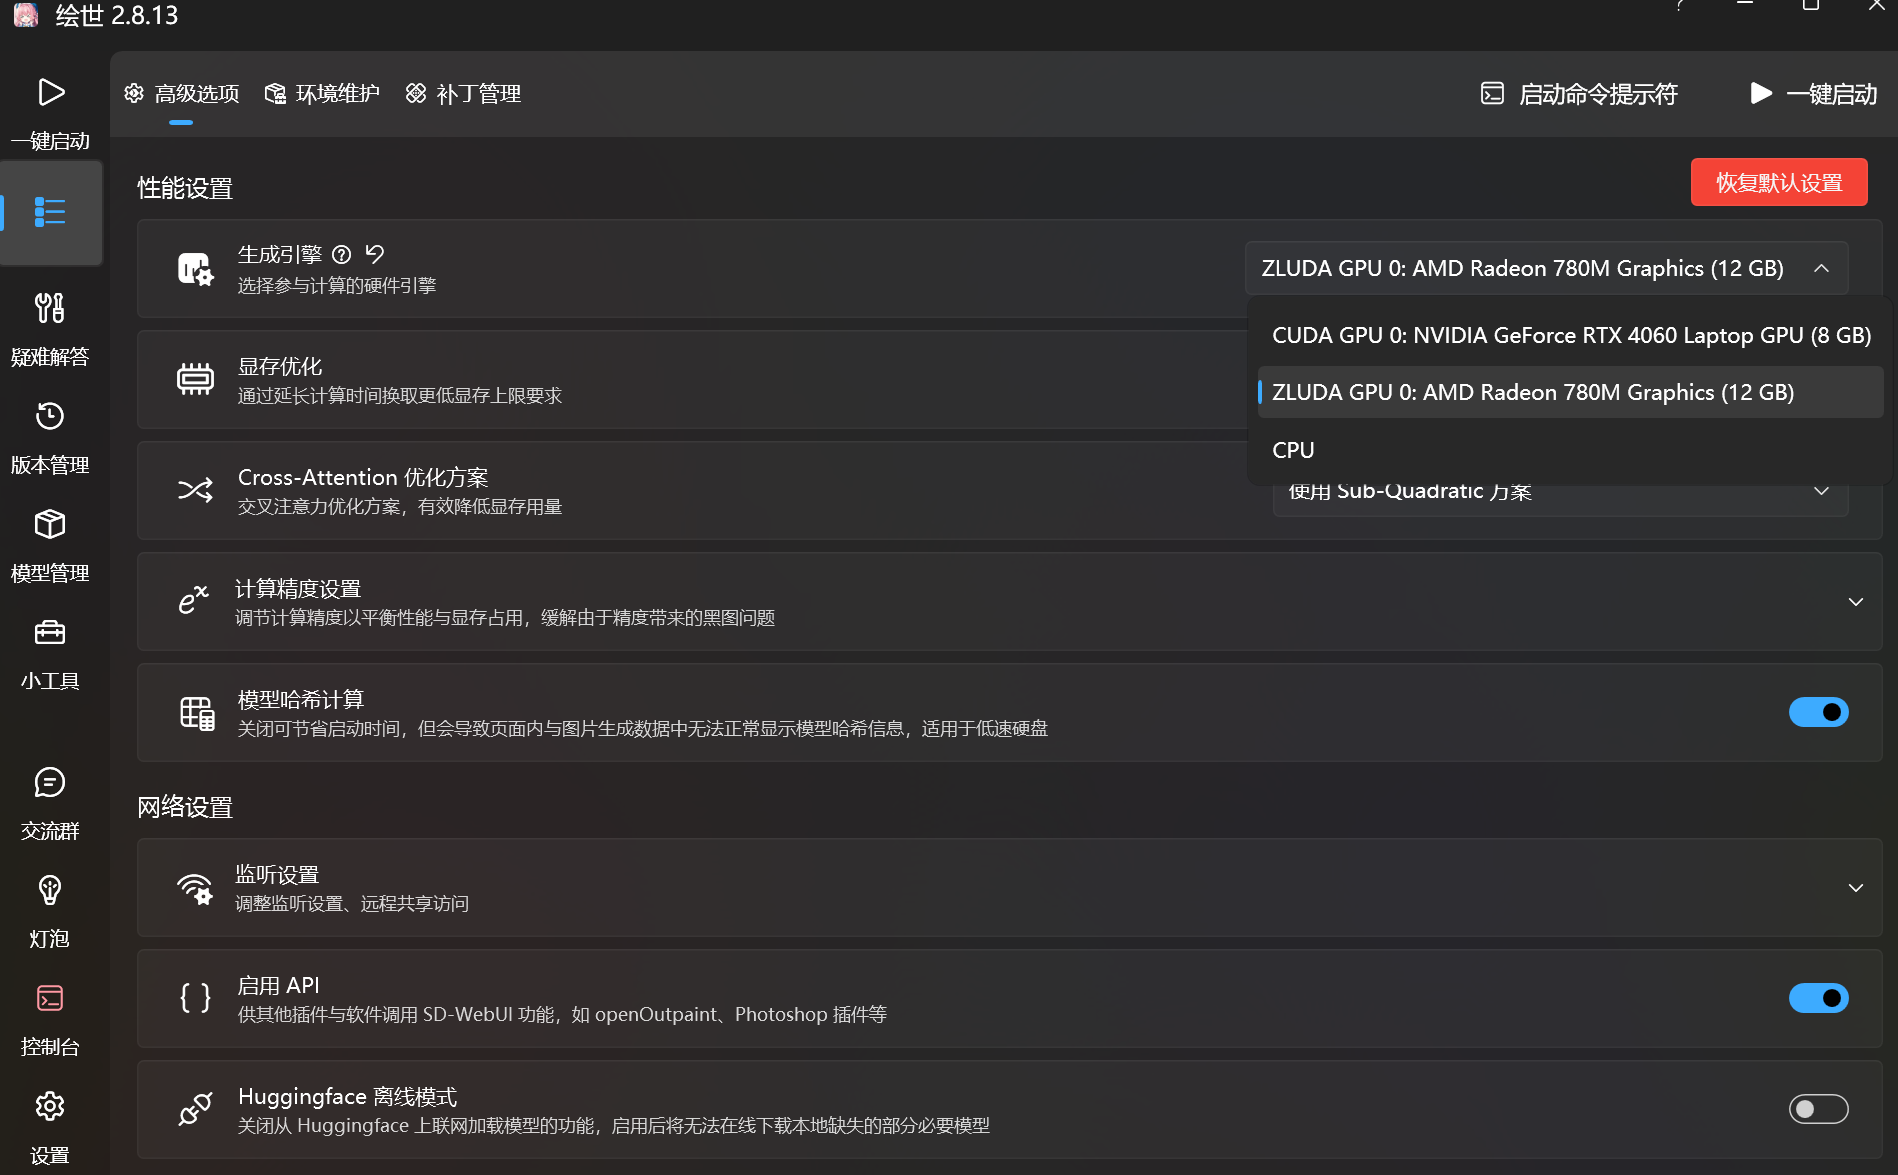Click the help icon beside 生成引擎
The width and height of the screenshot is (1898, 1175).
[342, 254]
